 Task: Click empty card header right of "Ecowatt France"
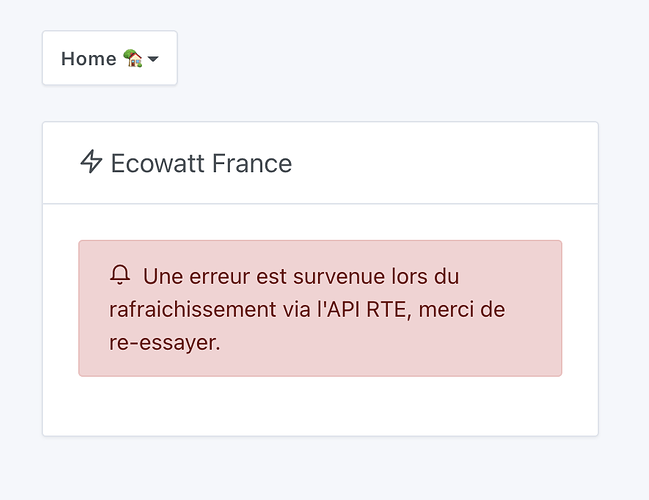pos(450,163)
